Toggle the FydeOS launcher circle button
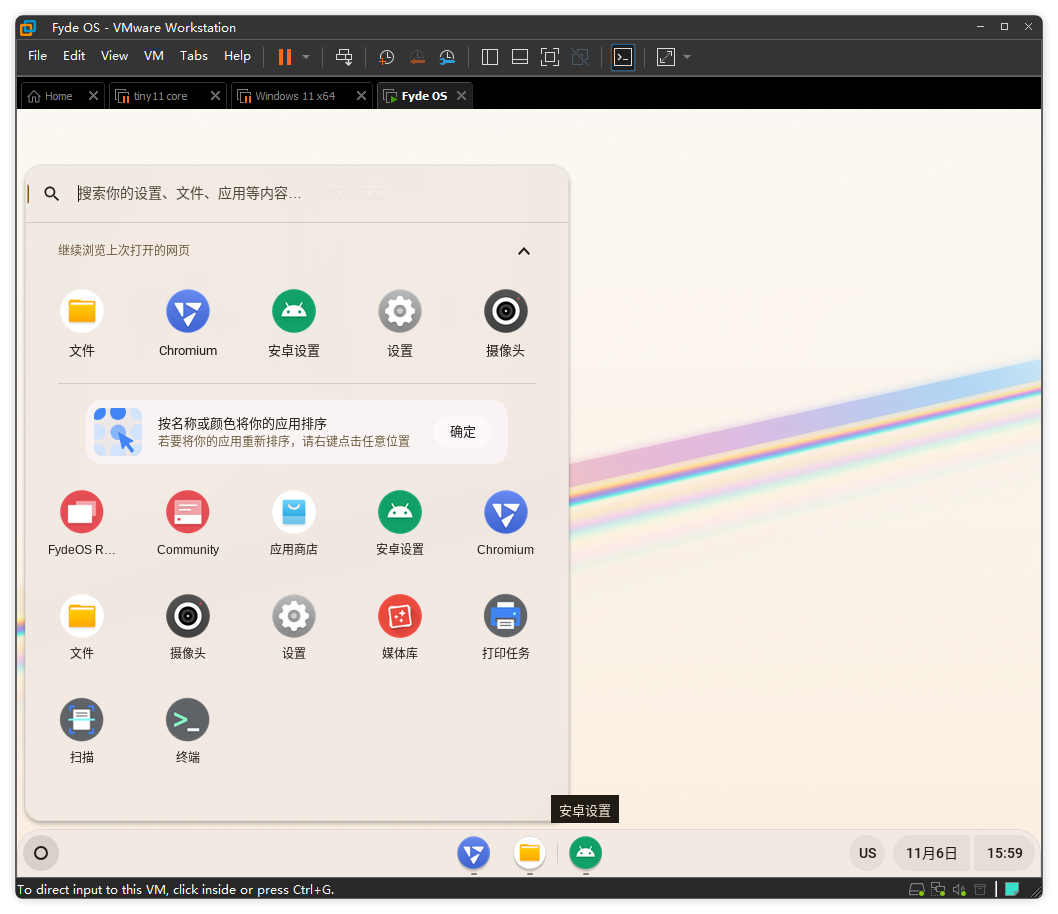The height and width of the screenshot is (914, 1058). click(x=41, y=853)
